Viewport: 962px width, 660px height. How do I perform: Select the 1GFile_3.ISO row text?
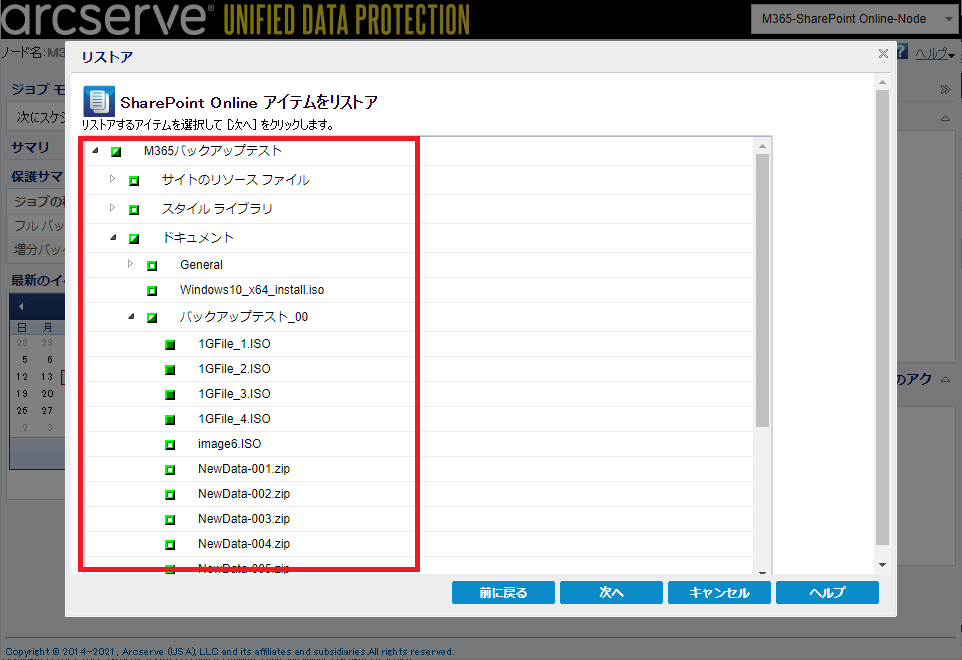pos(234,394)
